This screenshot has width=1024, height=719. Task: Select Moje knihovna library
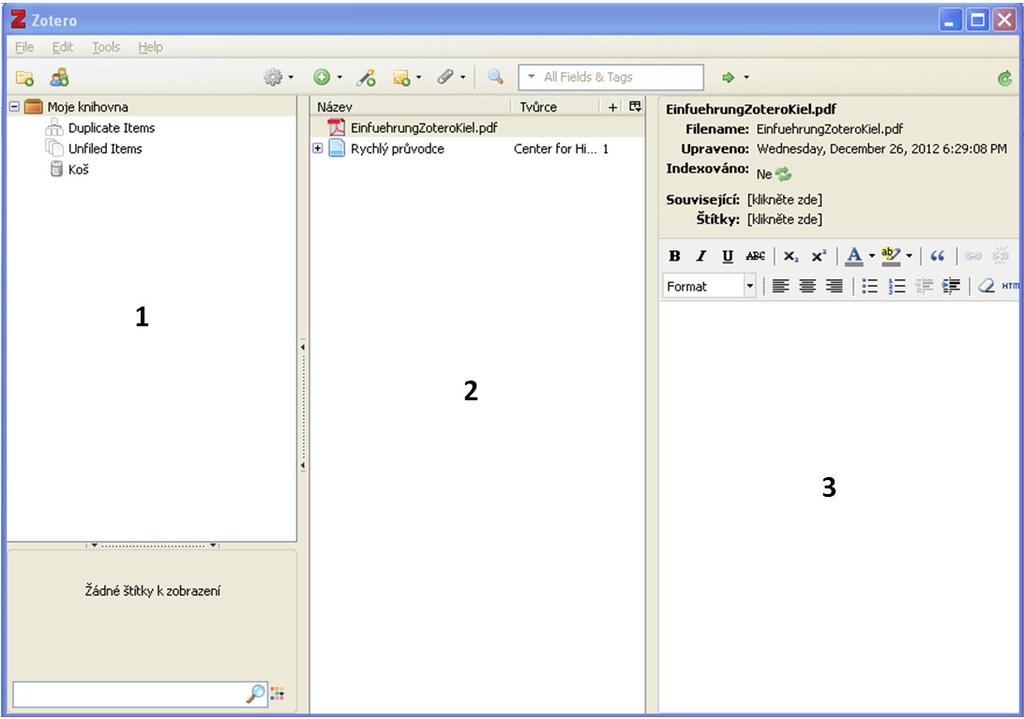(87, 106)
